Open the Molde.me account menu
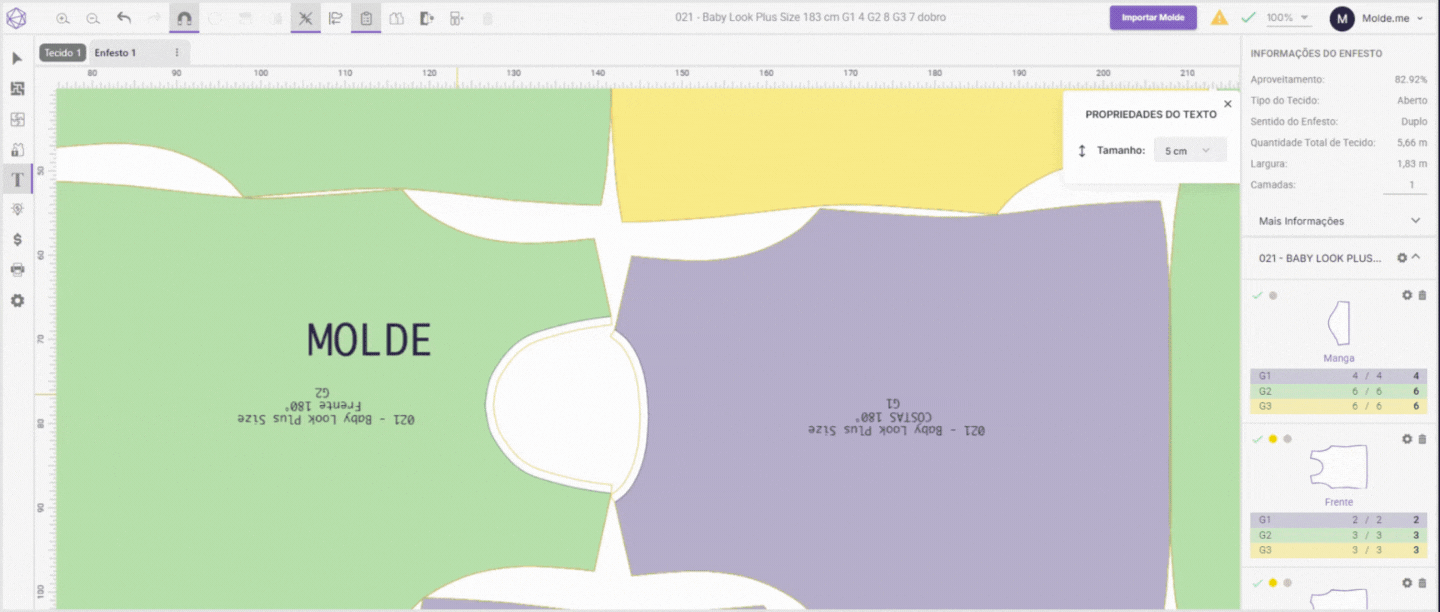The height and width of the screenshot is (612, 1440). [x=1376, y=18]
